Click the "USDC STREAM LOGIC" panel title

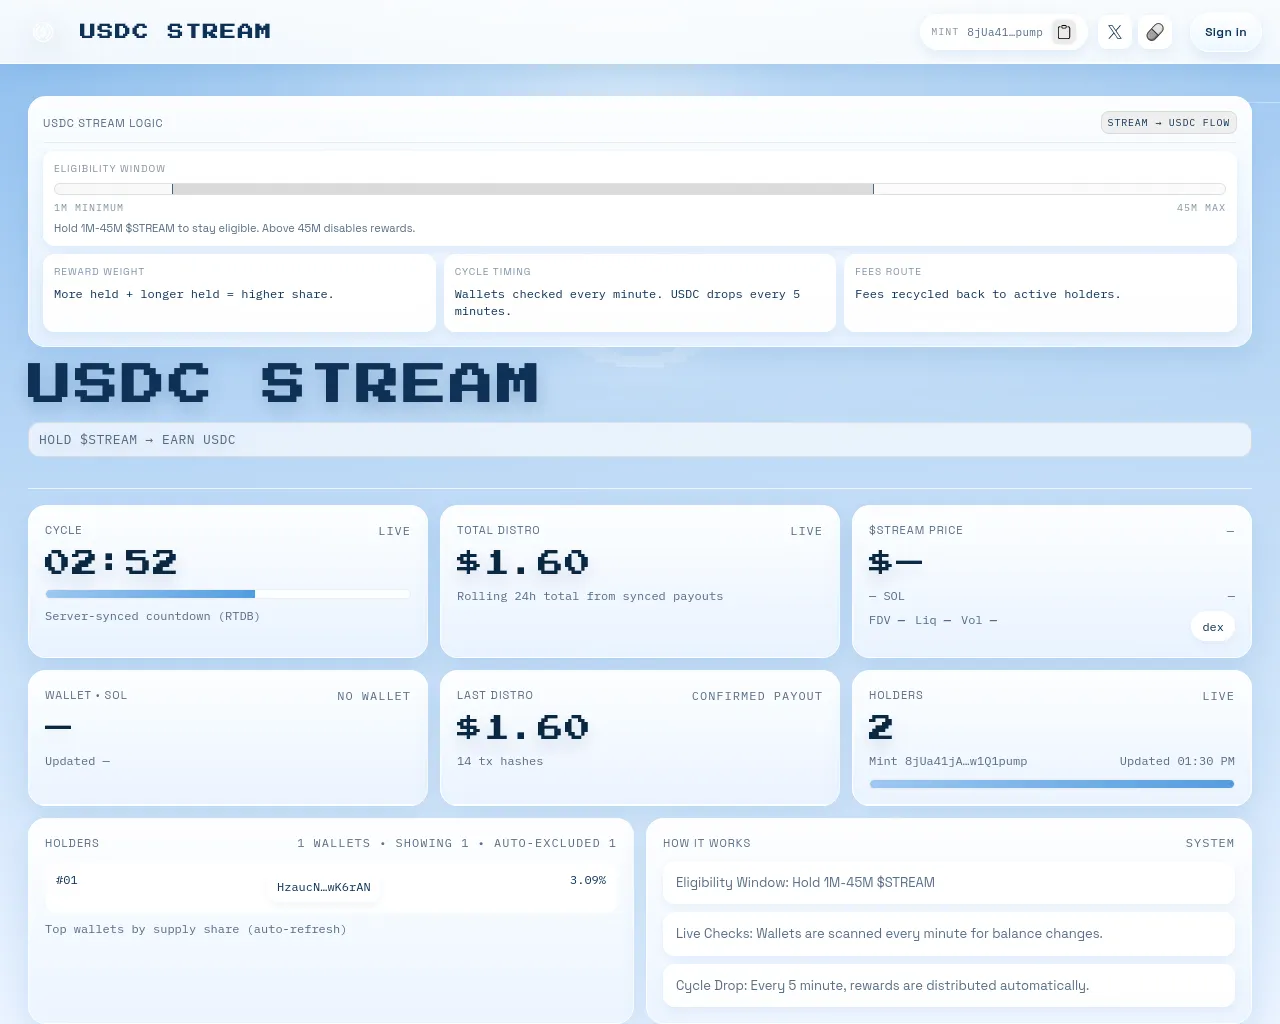pyautogui.click(x=103, y=124)
